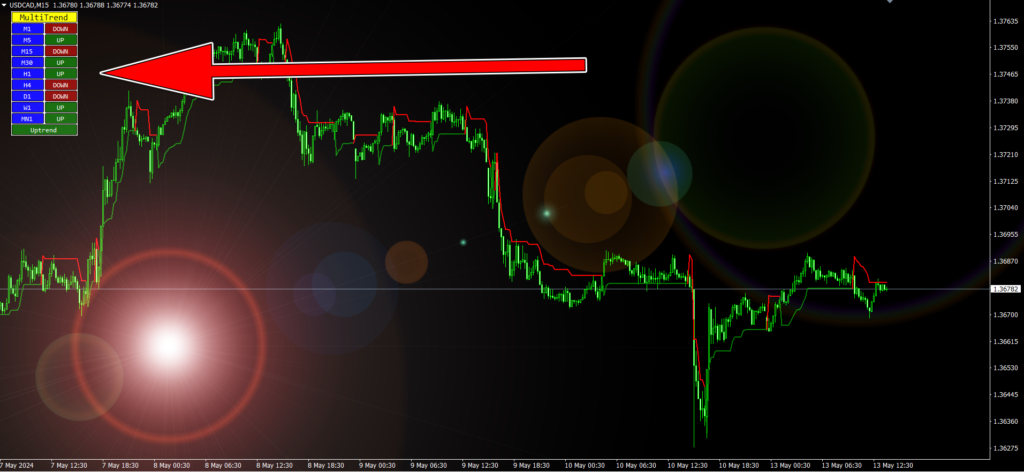The width and height of the screenshot is (1024, 472).
Task: Click the UP status next to M5
Action: click(61, 40)
